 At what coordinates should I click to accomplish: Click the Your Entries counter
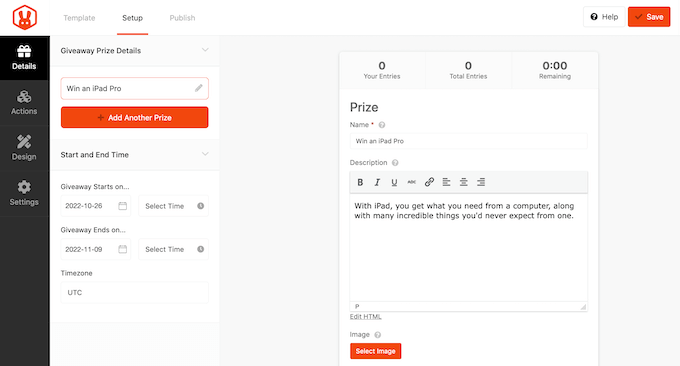[382, 70]
